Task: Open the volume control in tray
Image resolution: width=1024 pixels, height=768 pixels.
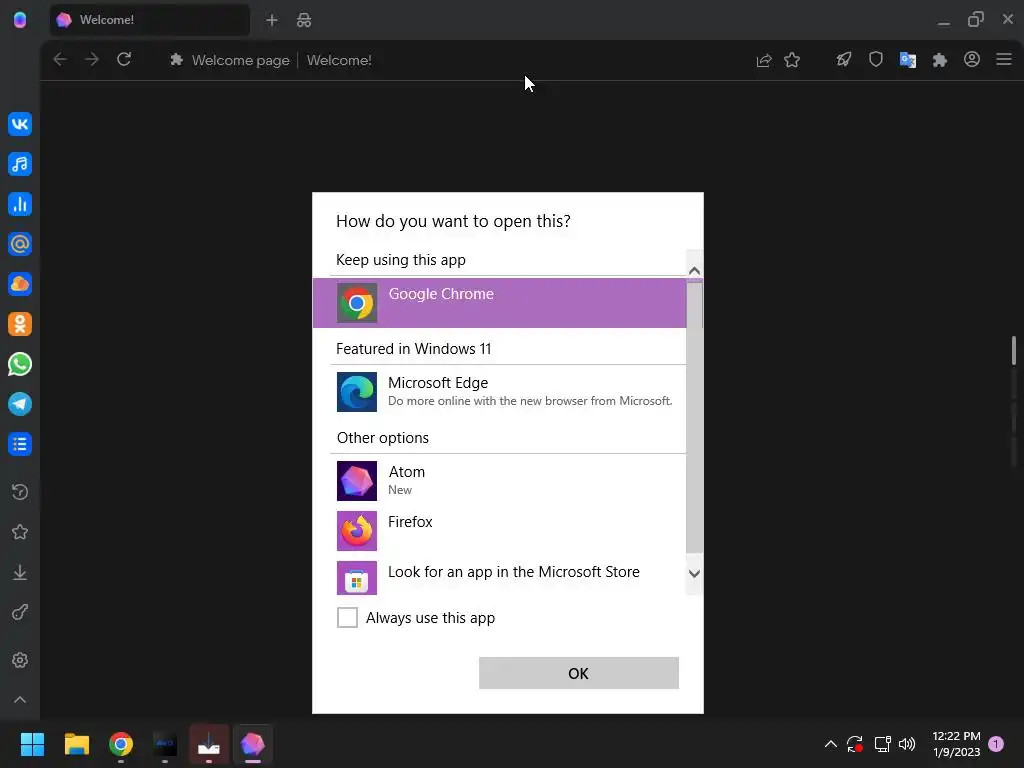Action: coord(906,744)
